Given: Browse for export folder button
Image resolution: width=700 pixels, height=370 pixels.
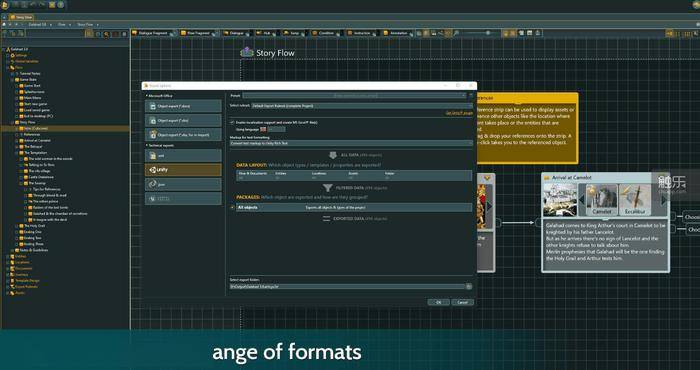Looking at the screenshot, I should pos(469,287).
